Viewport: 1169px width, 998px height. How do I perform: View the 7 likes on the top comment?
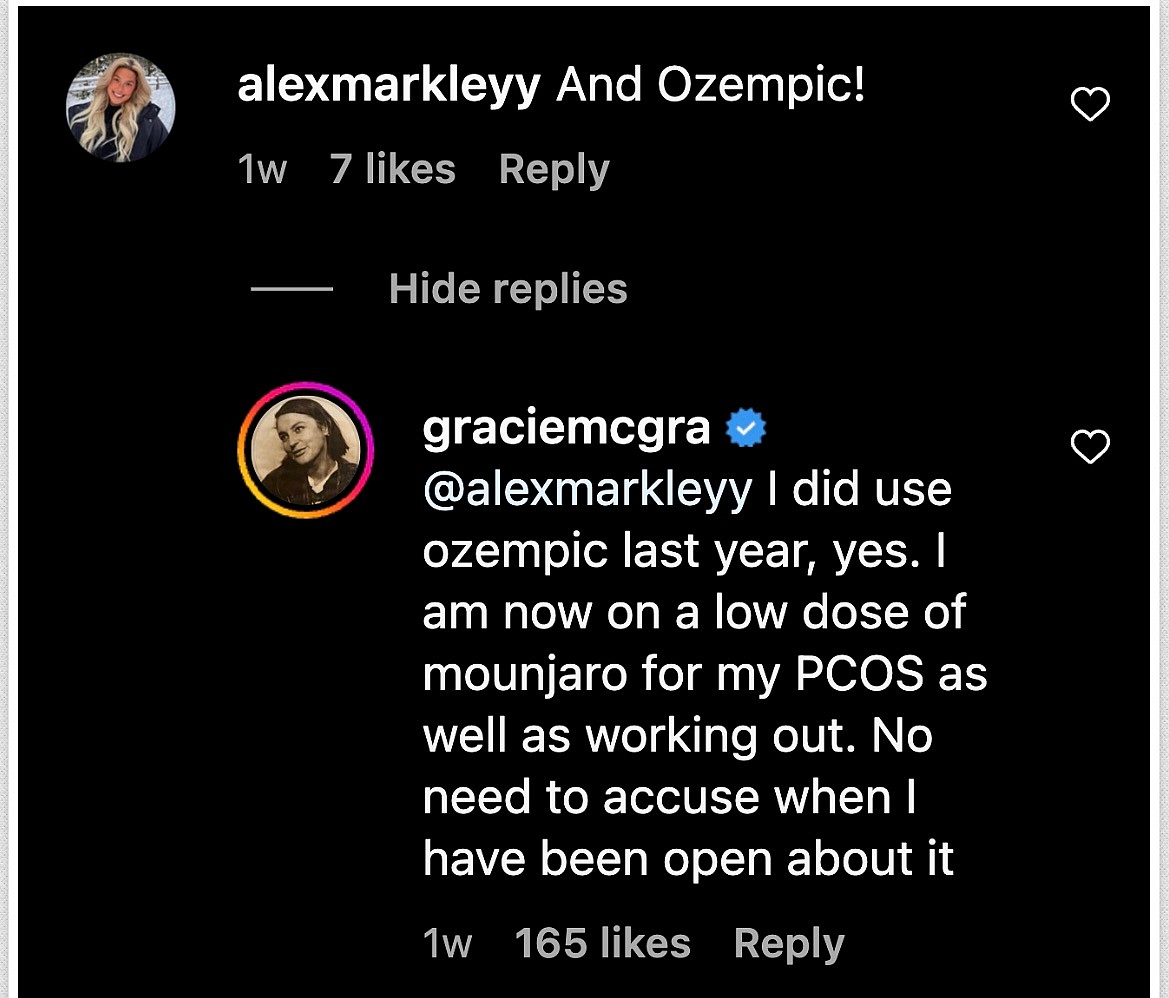click(392, 169)
